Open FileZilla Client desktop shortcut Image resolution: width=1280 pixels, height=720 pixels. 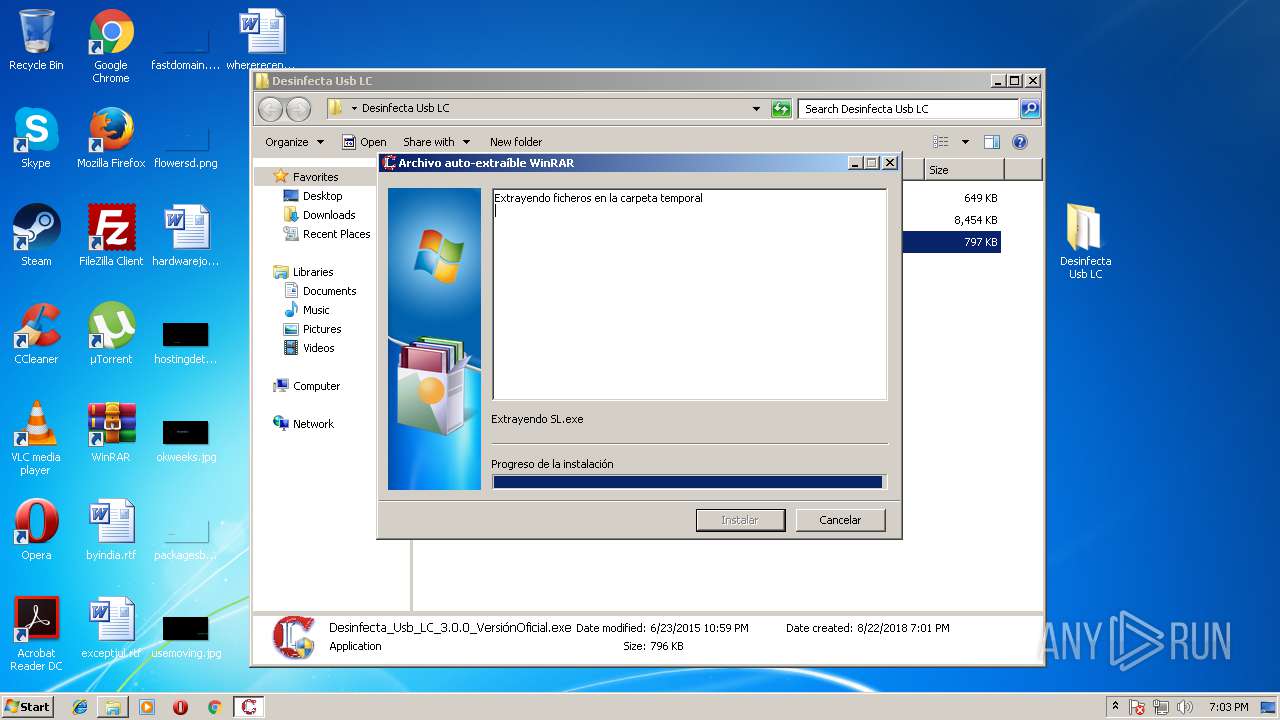[x=111, y=236]
